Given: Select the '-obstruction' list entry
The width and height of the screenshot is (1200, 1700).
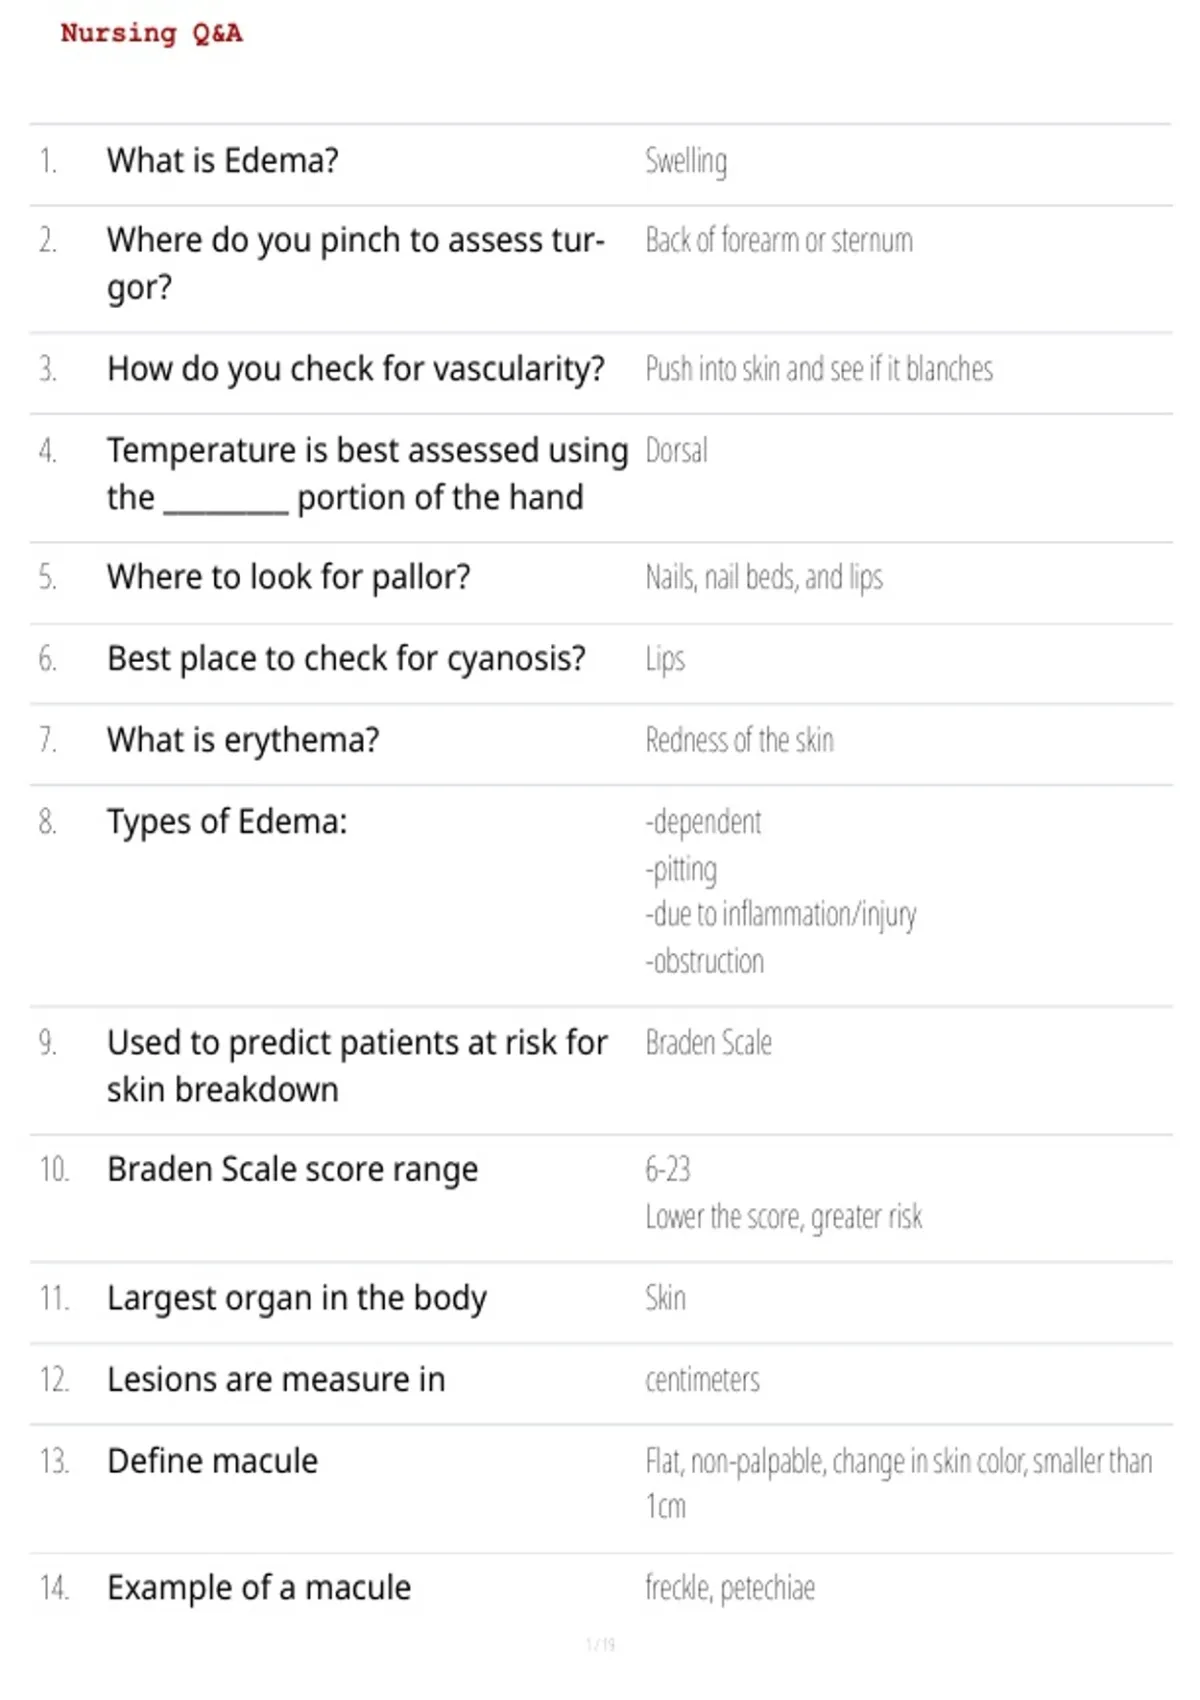Looking at the screenshot, I should pos(704,961).
